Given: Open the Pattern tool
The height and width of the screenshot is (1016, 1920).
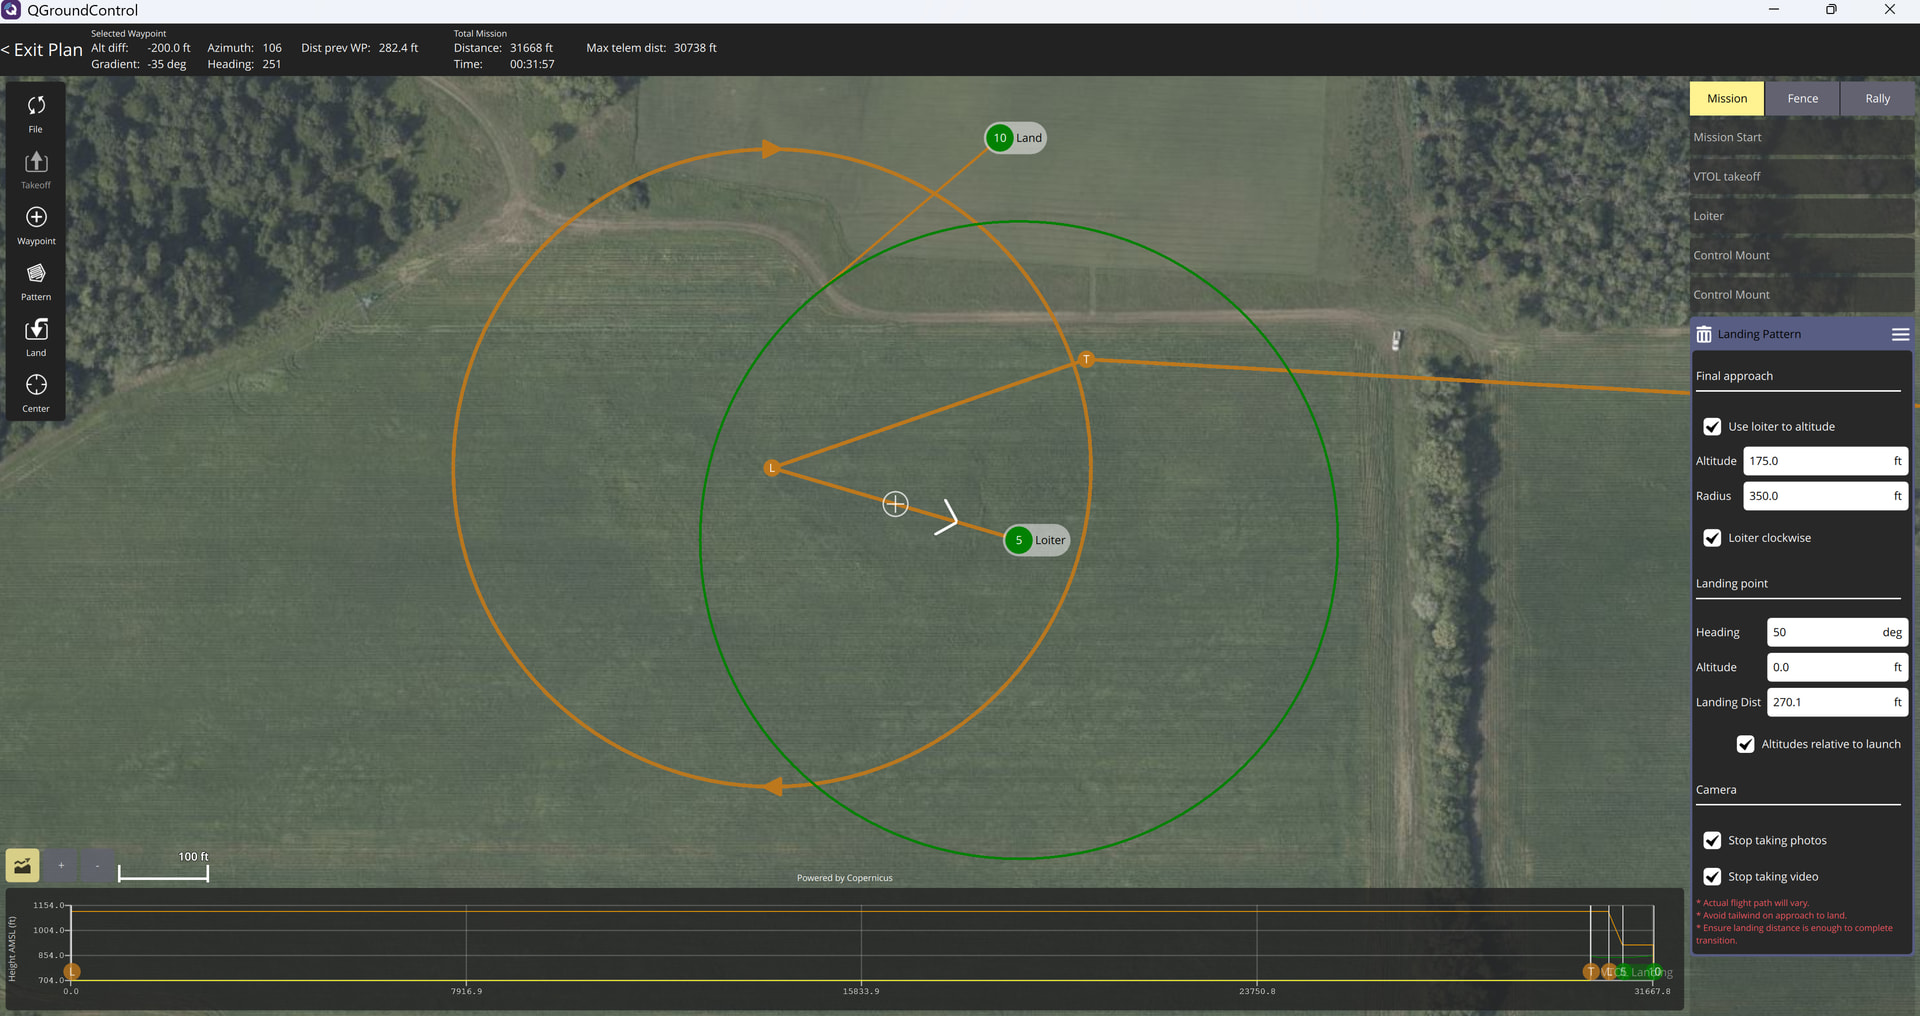Looking at the screenshot, I should (x=36, y=280).
